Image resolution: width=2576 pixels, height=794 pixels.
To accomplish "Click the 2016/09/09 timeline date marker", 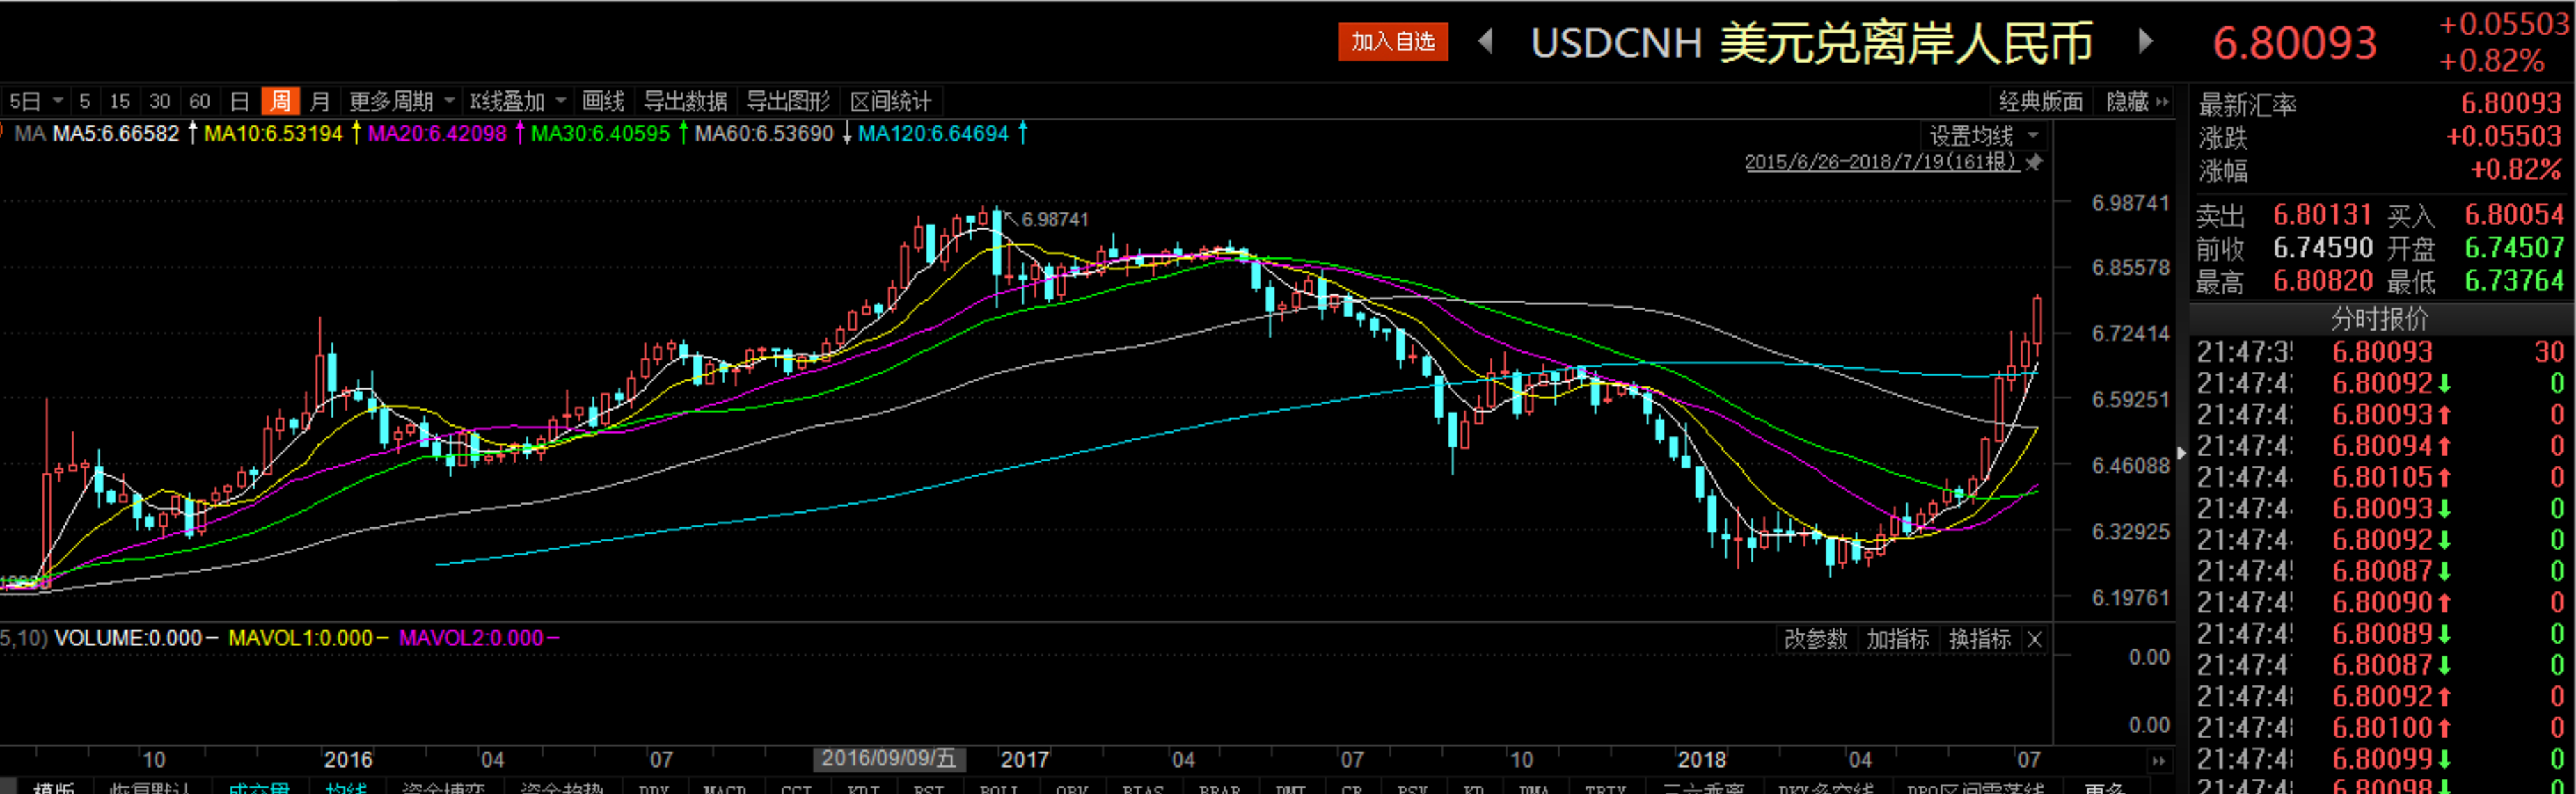I will 888,759.
